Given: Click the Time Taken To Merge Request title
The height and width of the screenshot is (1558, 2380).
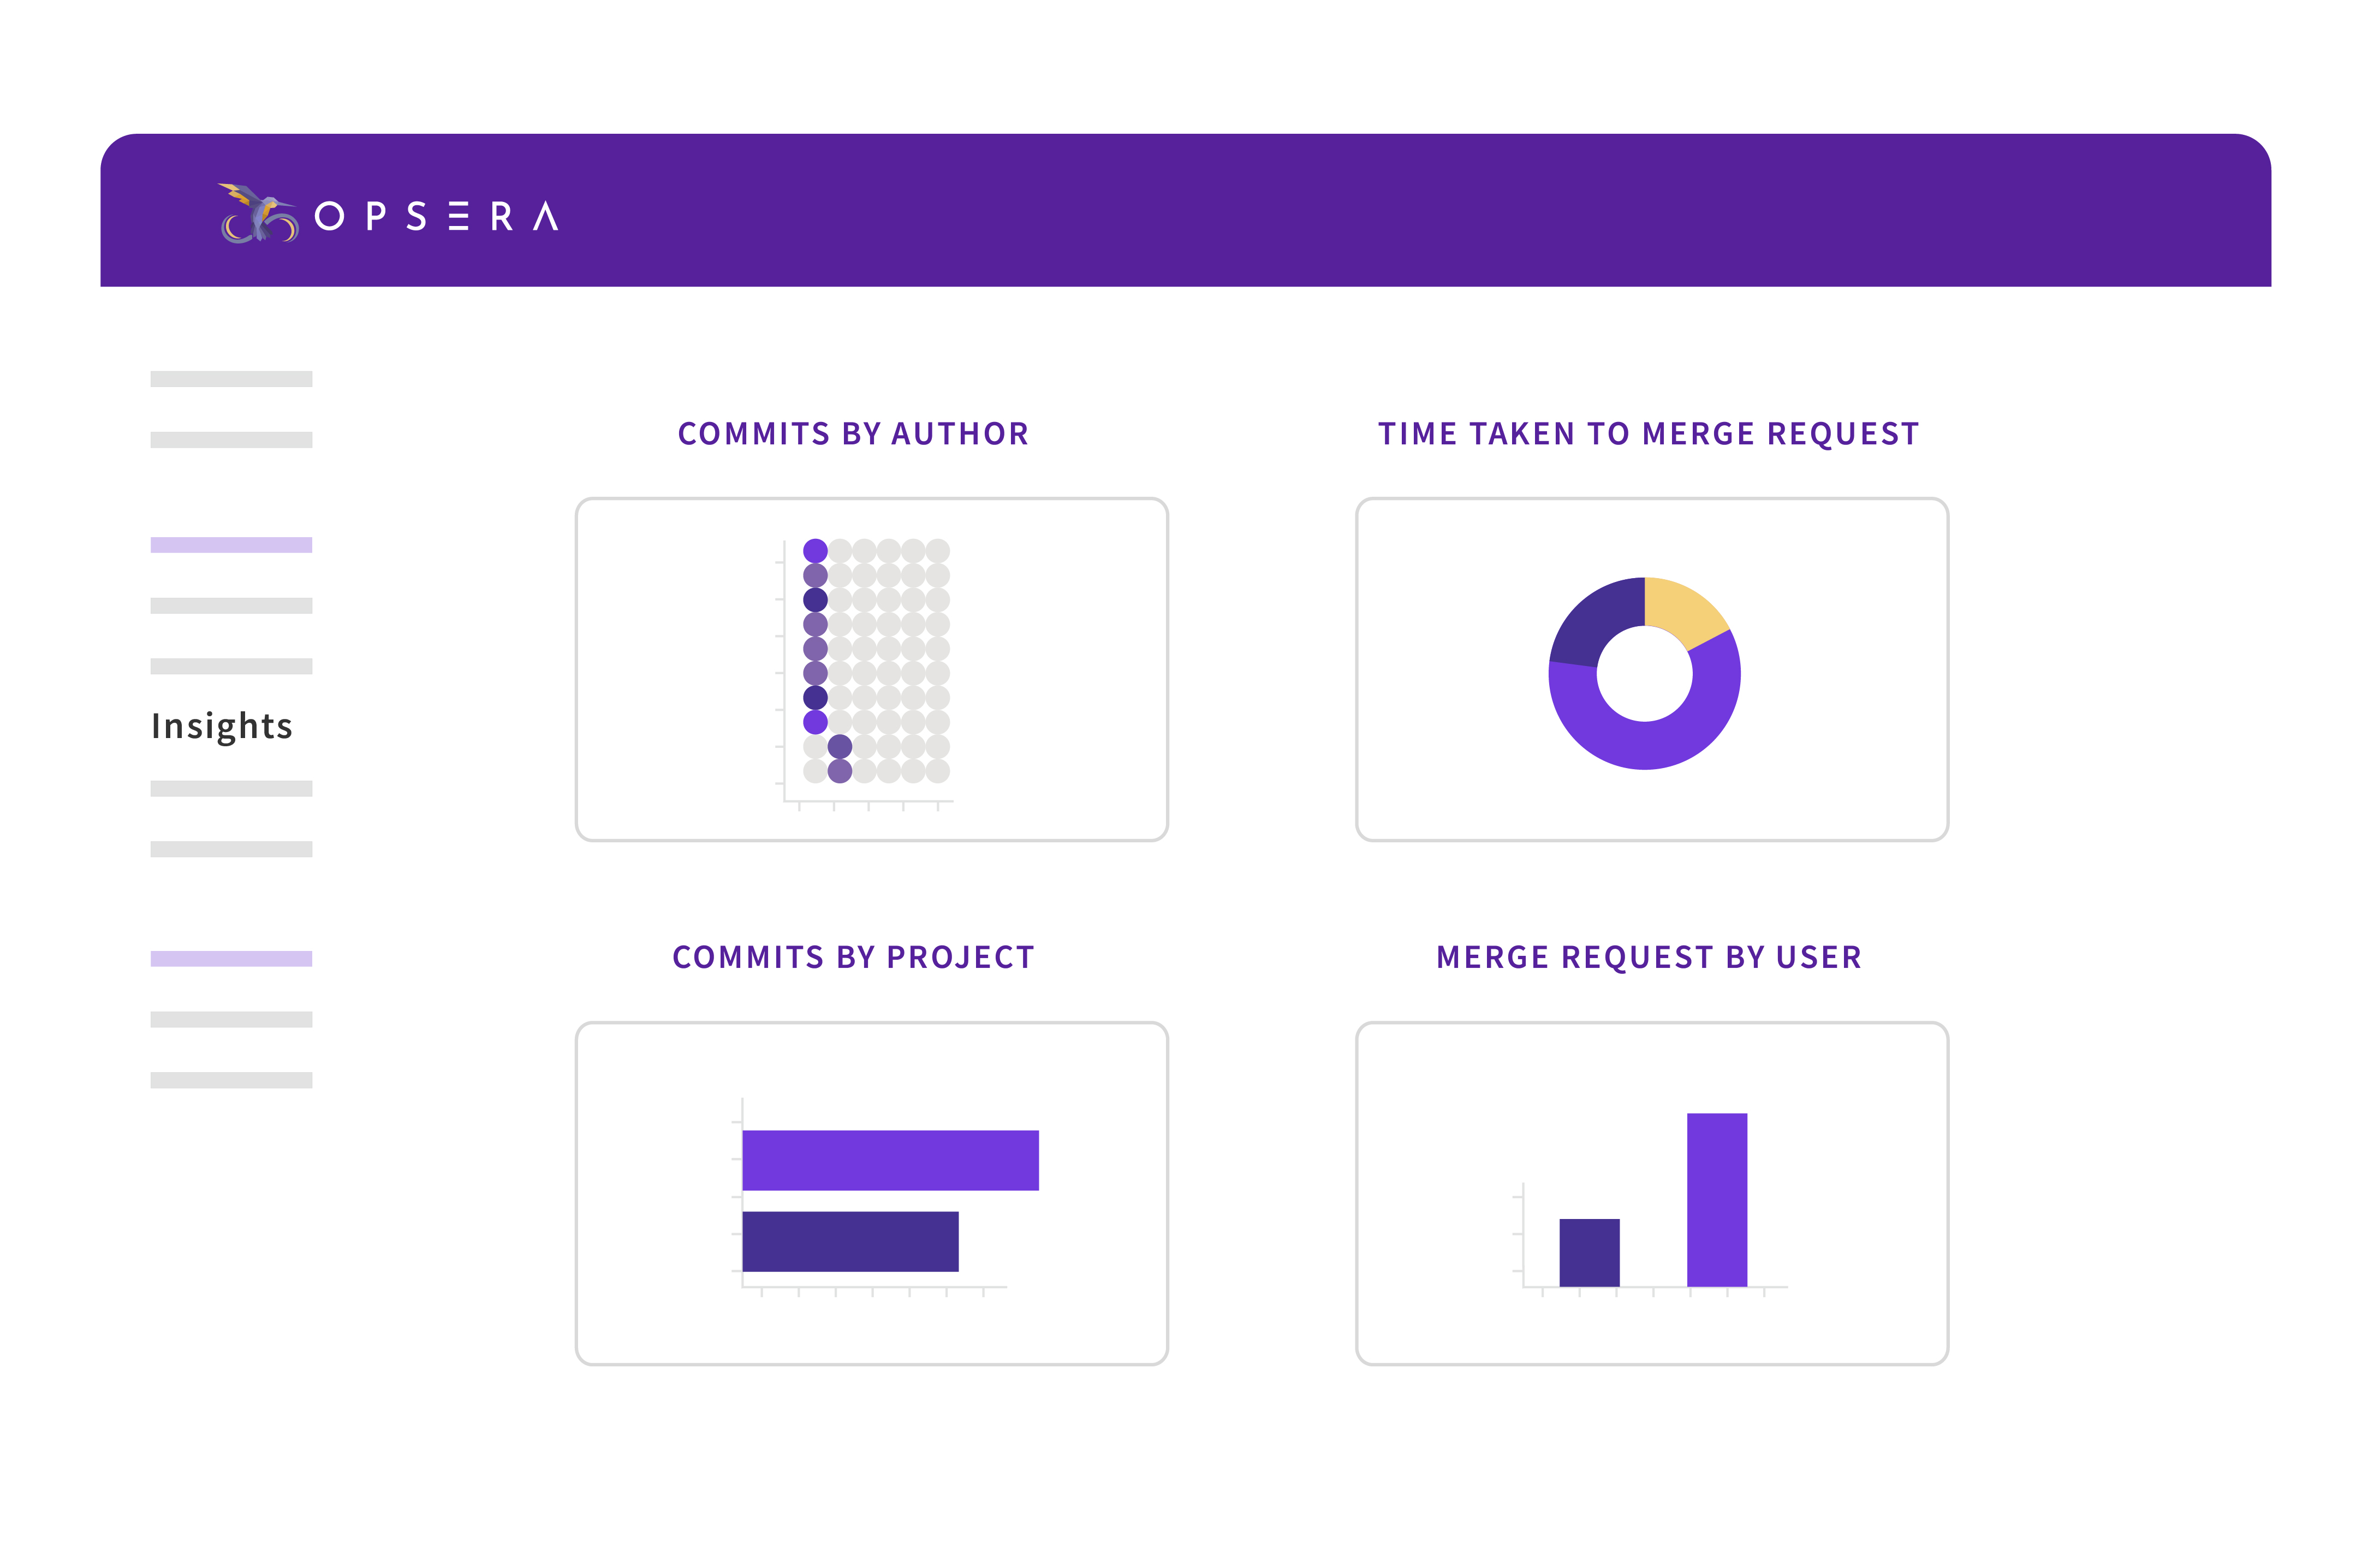Looking at the screenshot, I should [1648, 434].
